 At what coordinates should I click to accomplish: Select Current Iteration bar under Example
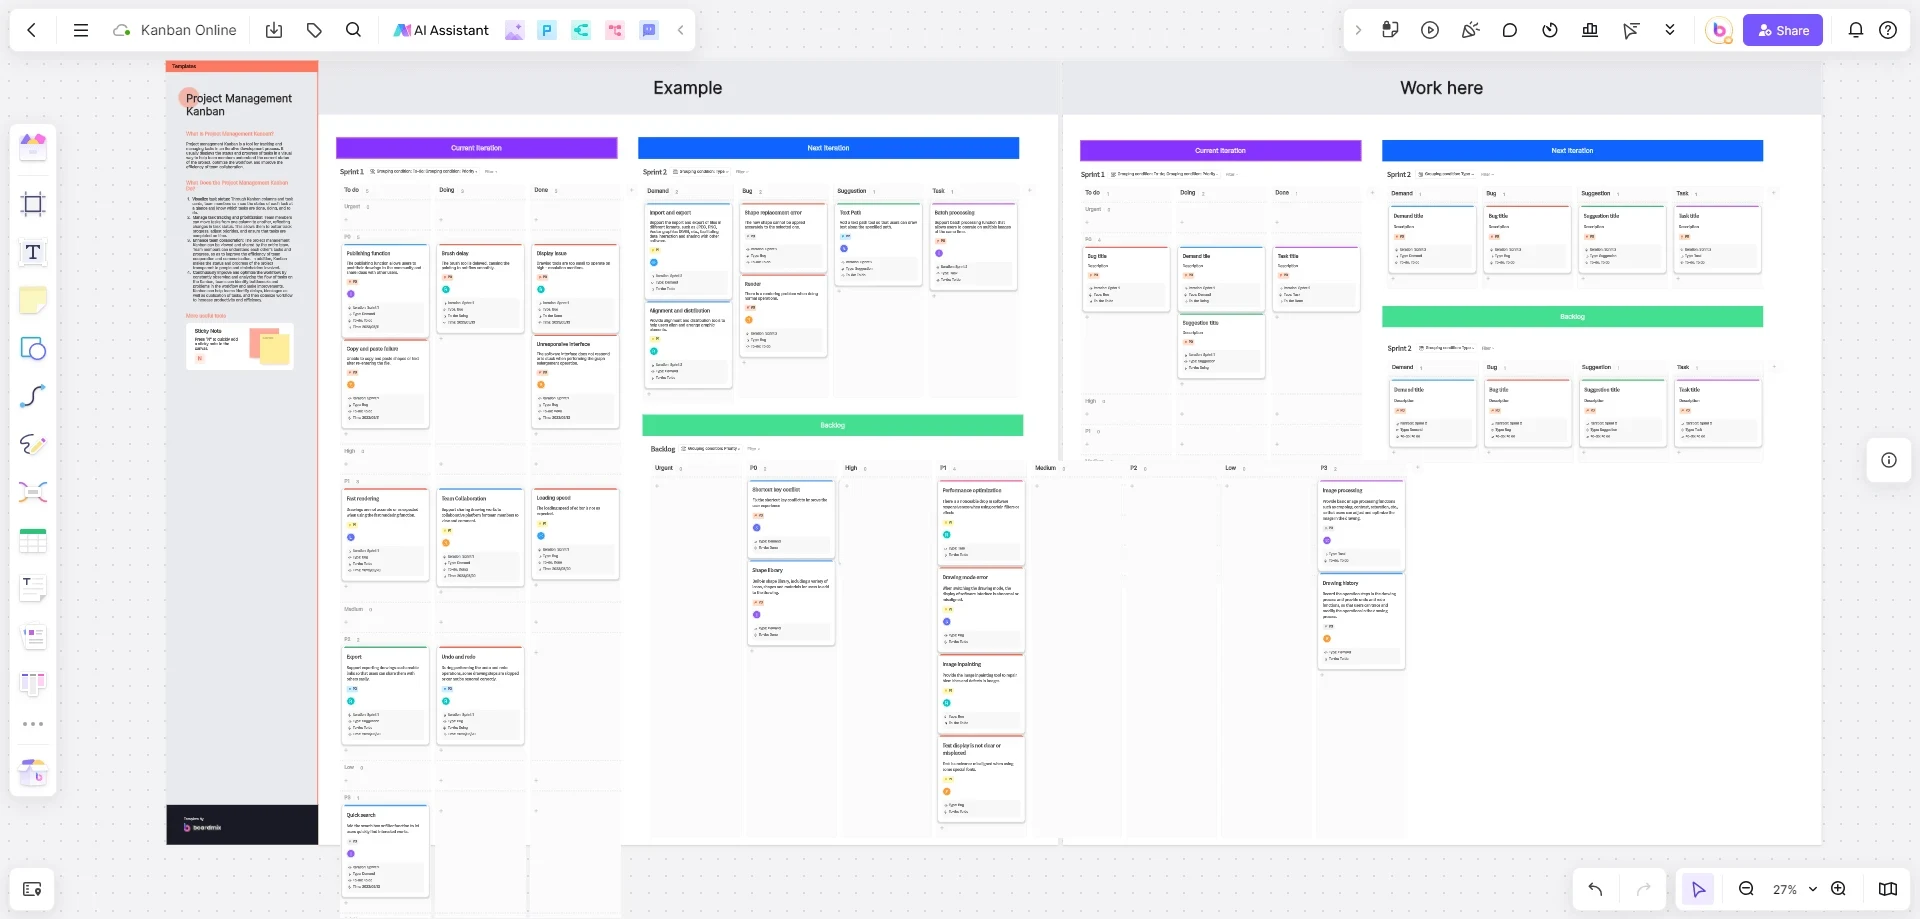pos(476,148)
